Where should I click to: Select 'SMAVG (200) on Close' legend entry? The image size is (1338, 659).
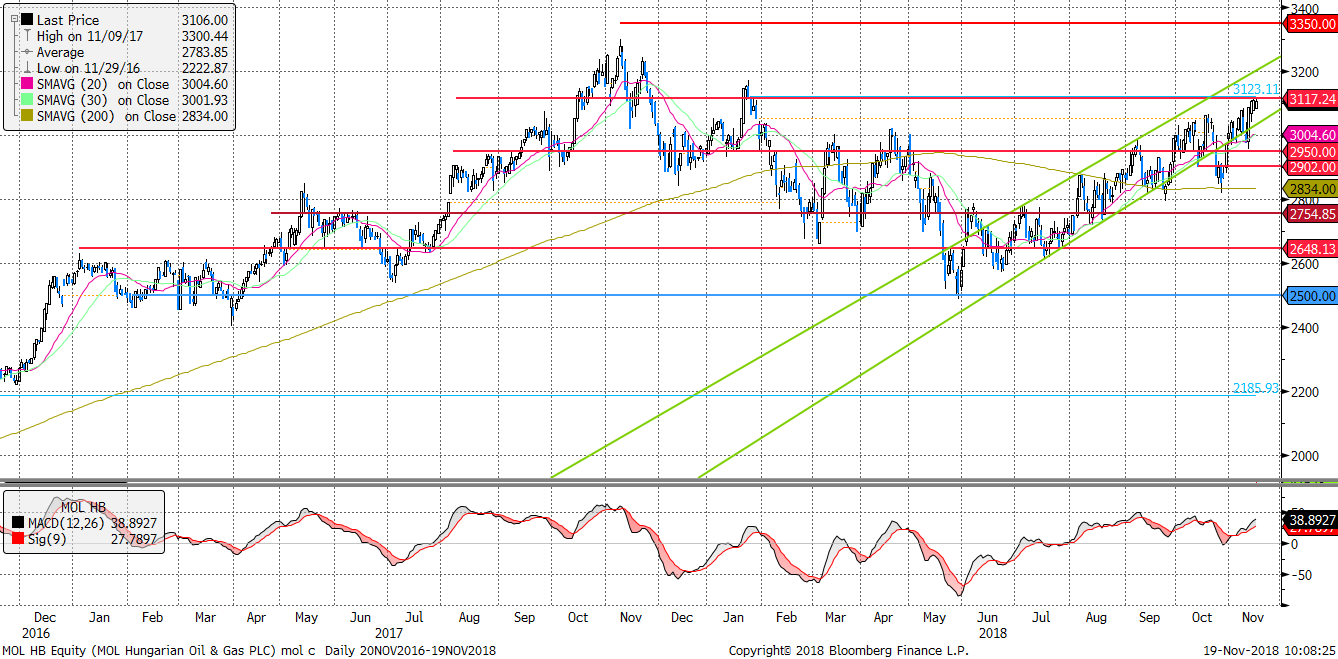tap(107, 116)
